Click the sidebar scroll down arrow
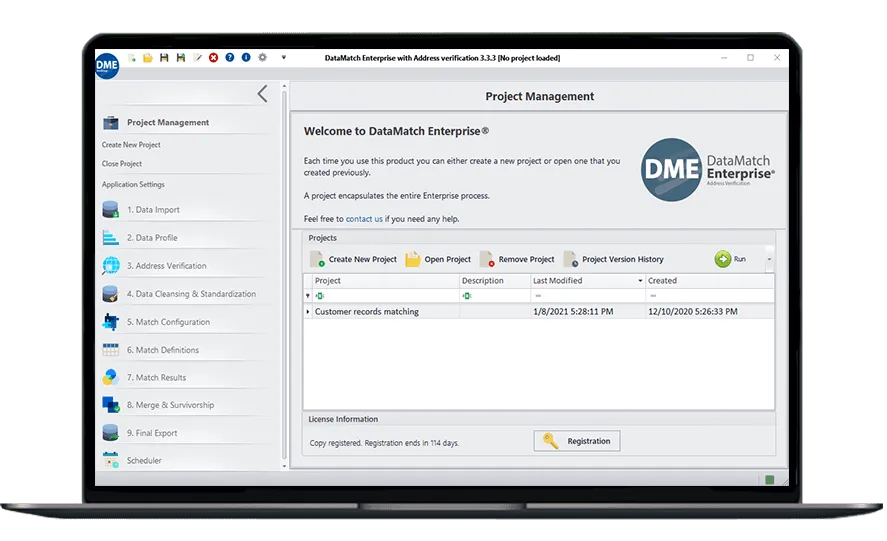 tap(284, 466)
